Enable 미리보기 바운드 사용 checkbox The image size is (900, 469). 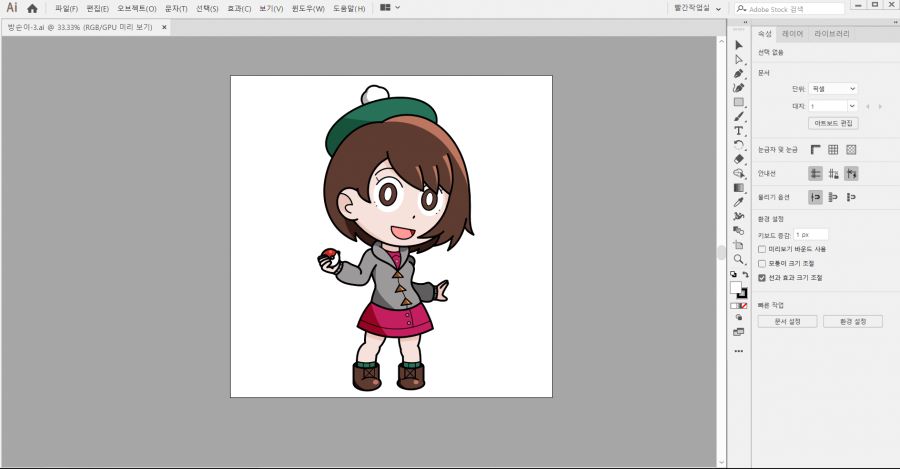(762, 249)
